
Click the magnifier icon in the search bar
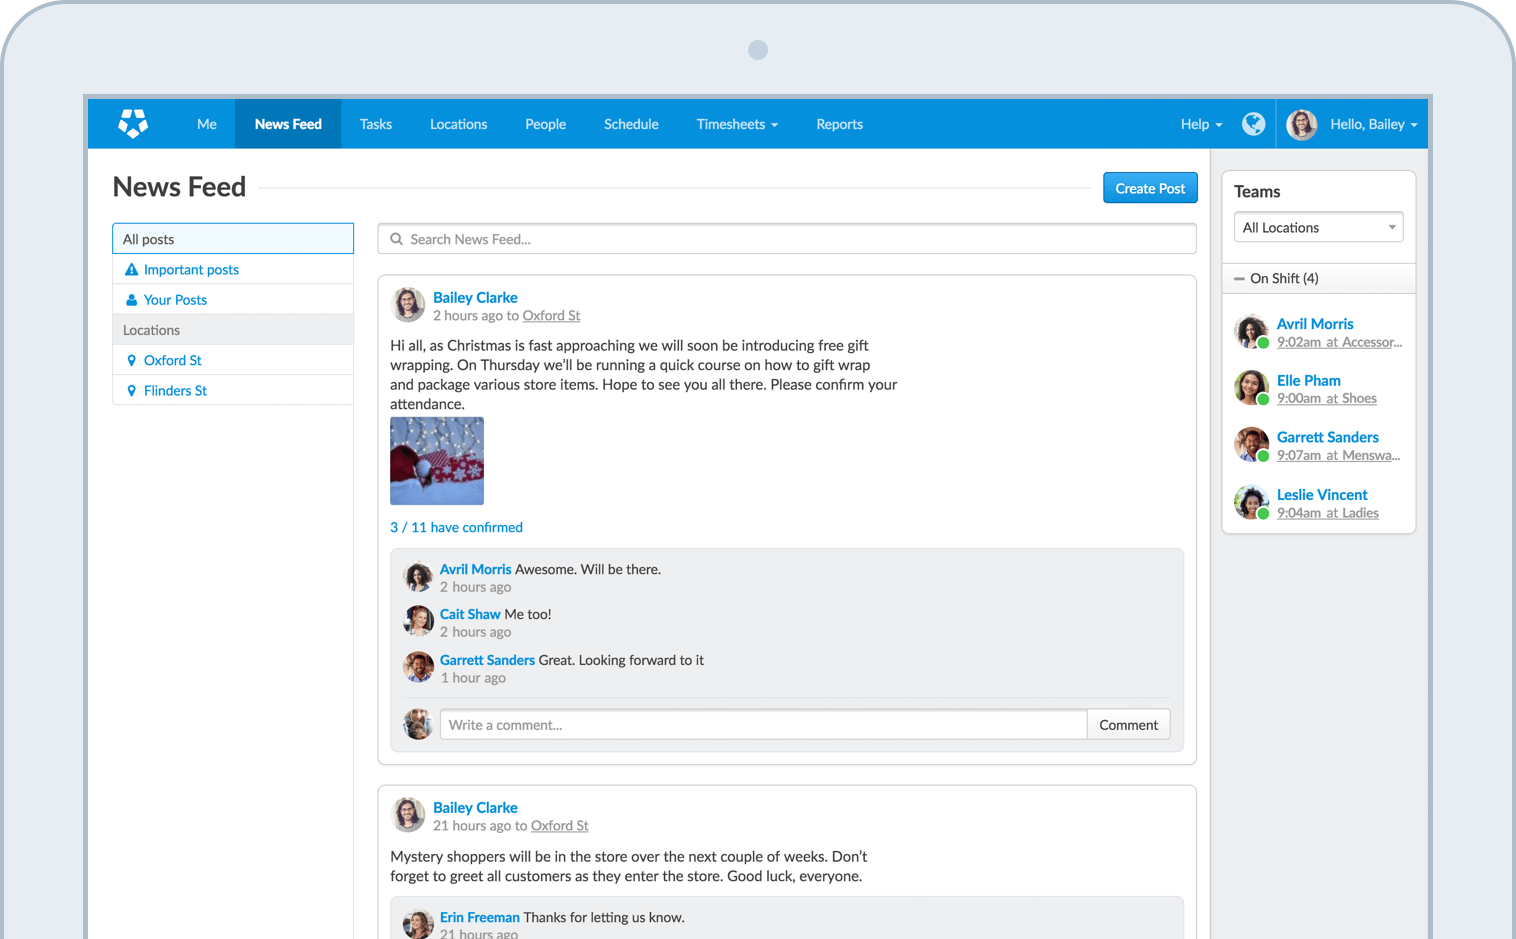point(396,240)
